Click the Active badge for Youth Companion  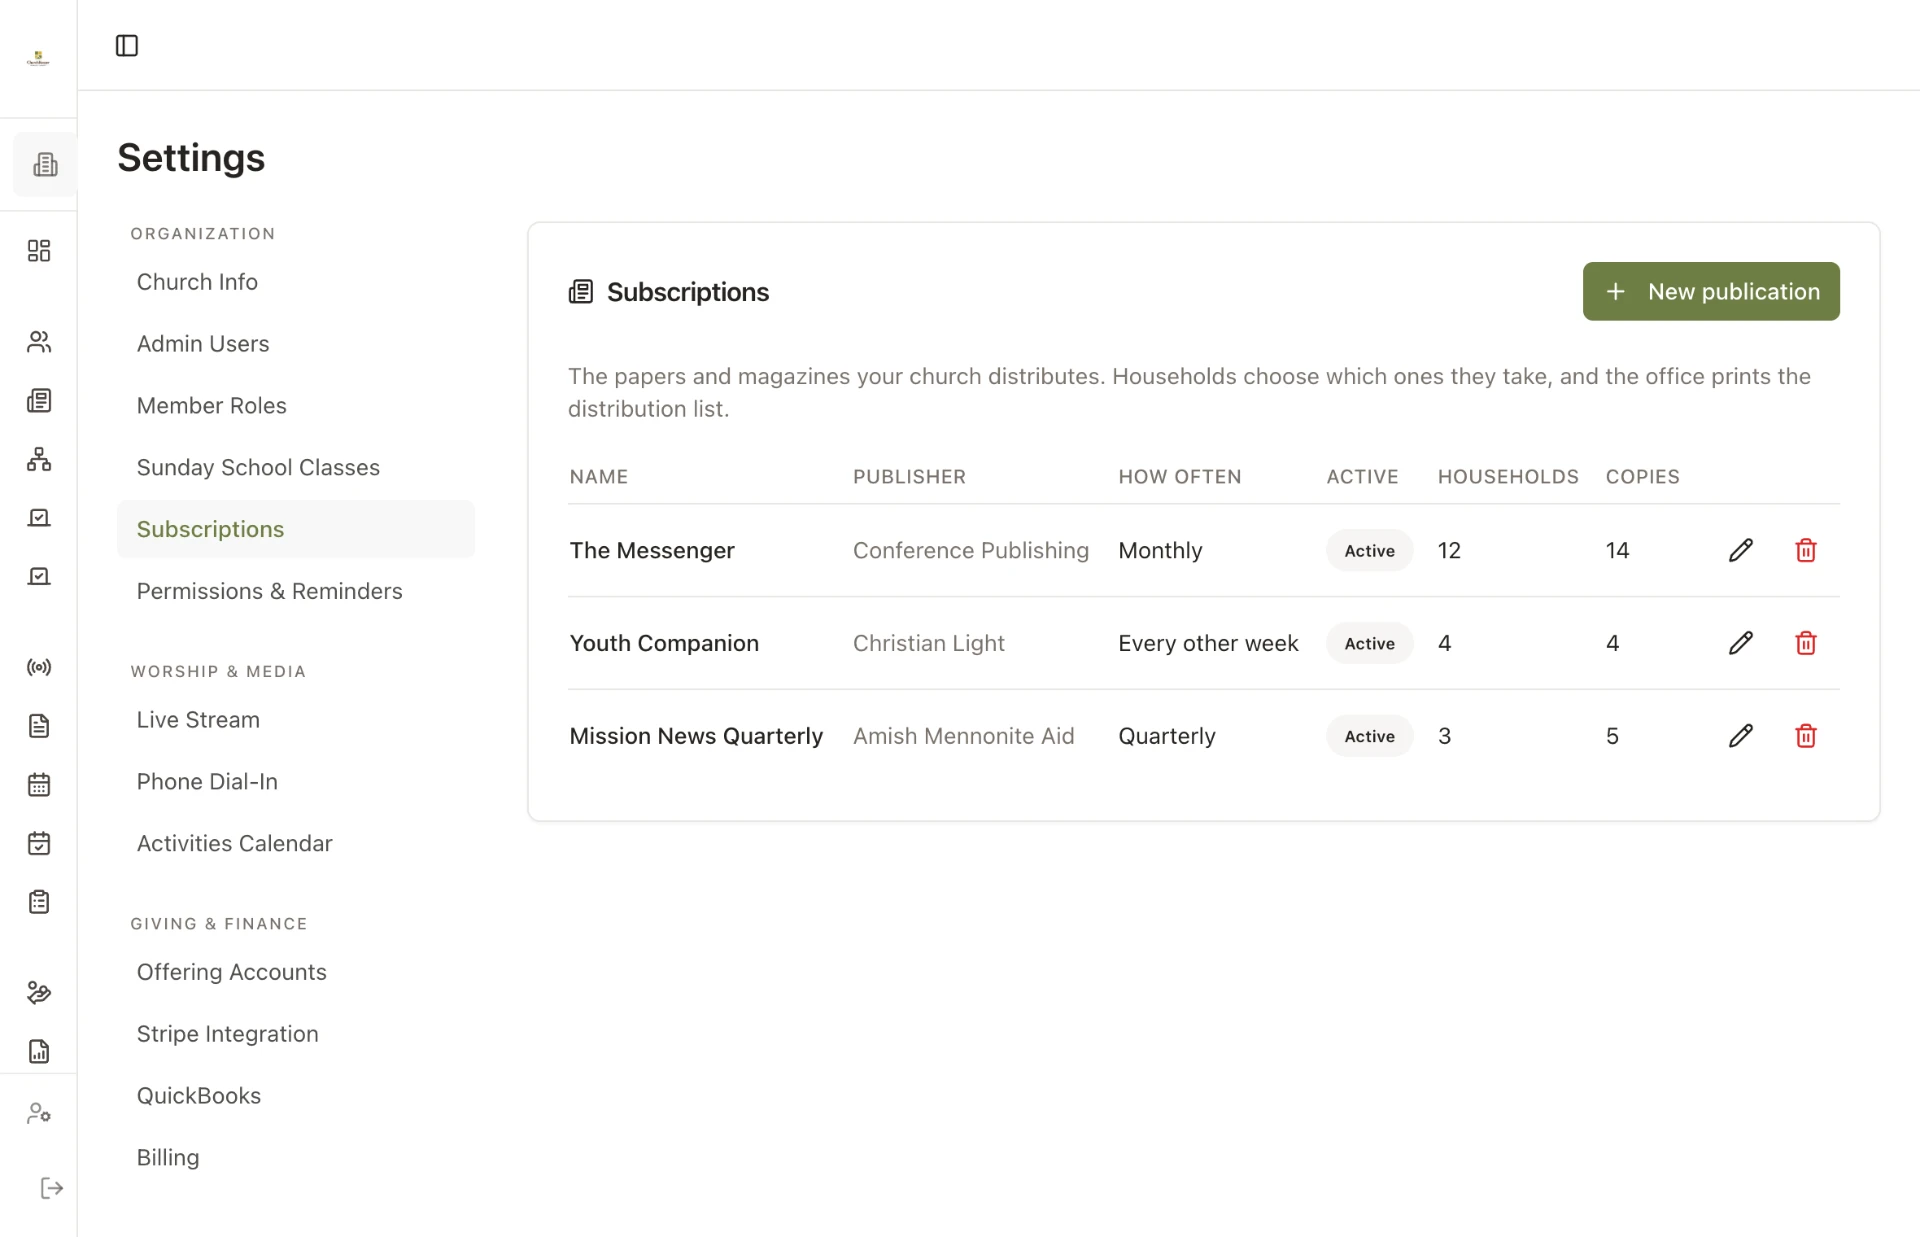tap(1369, 643)
